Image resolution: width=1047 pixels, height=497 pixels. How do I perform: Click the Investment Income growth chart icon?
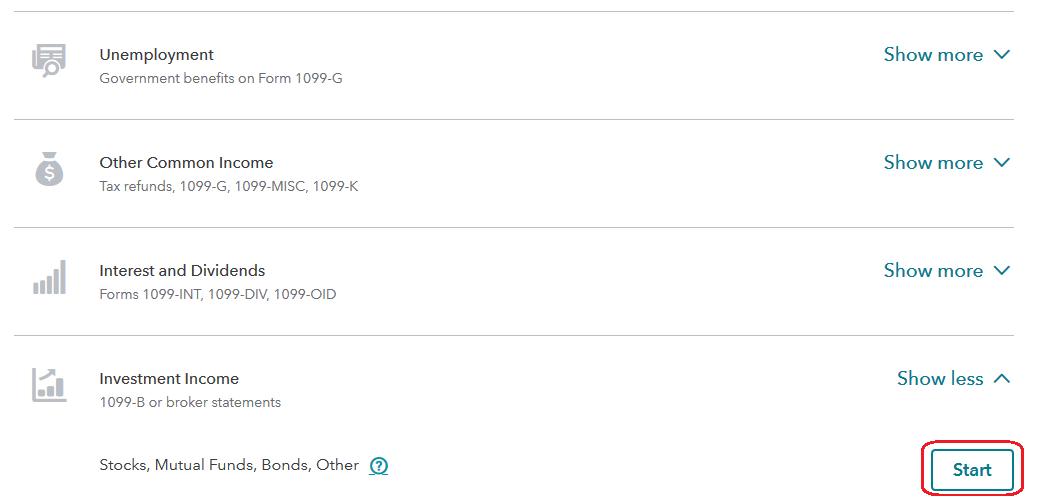[49, 385]
